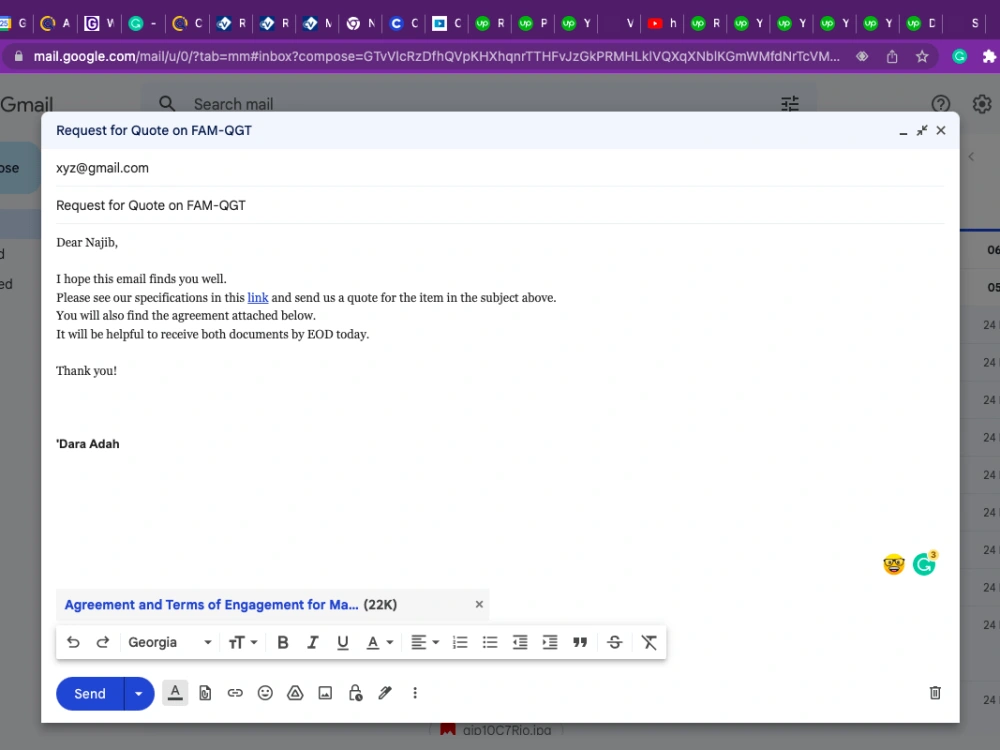Open Grammarly extension in browser toolbar
The height and width of the screenshot is (750, 1000).
[x=959, y=57]
